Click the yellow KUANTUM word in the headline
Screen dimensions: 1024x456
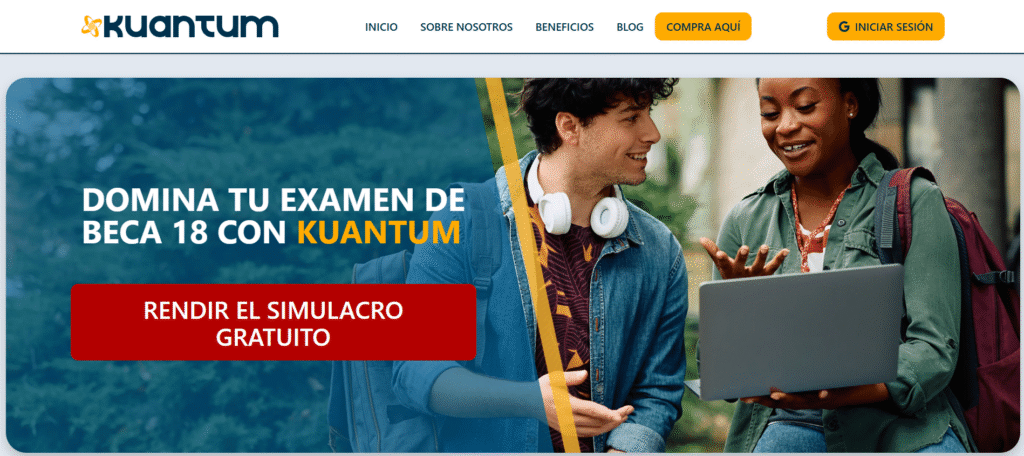point(379,233)
